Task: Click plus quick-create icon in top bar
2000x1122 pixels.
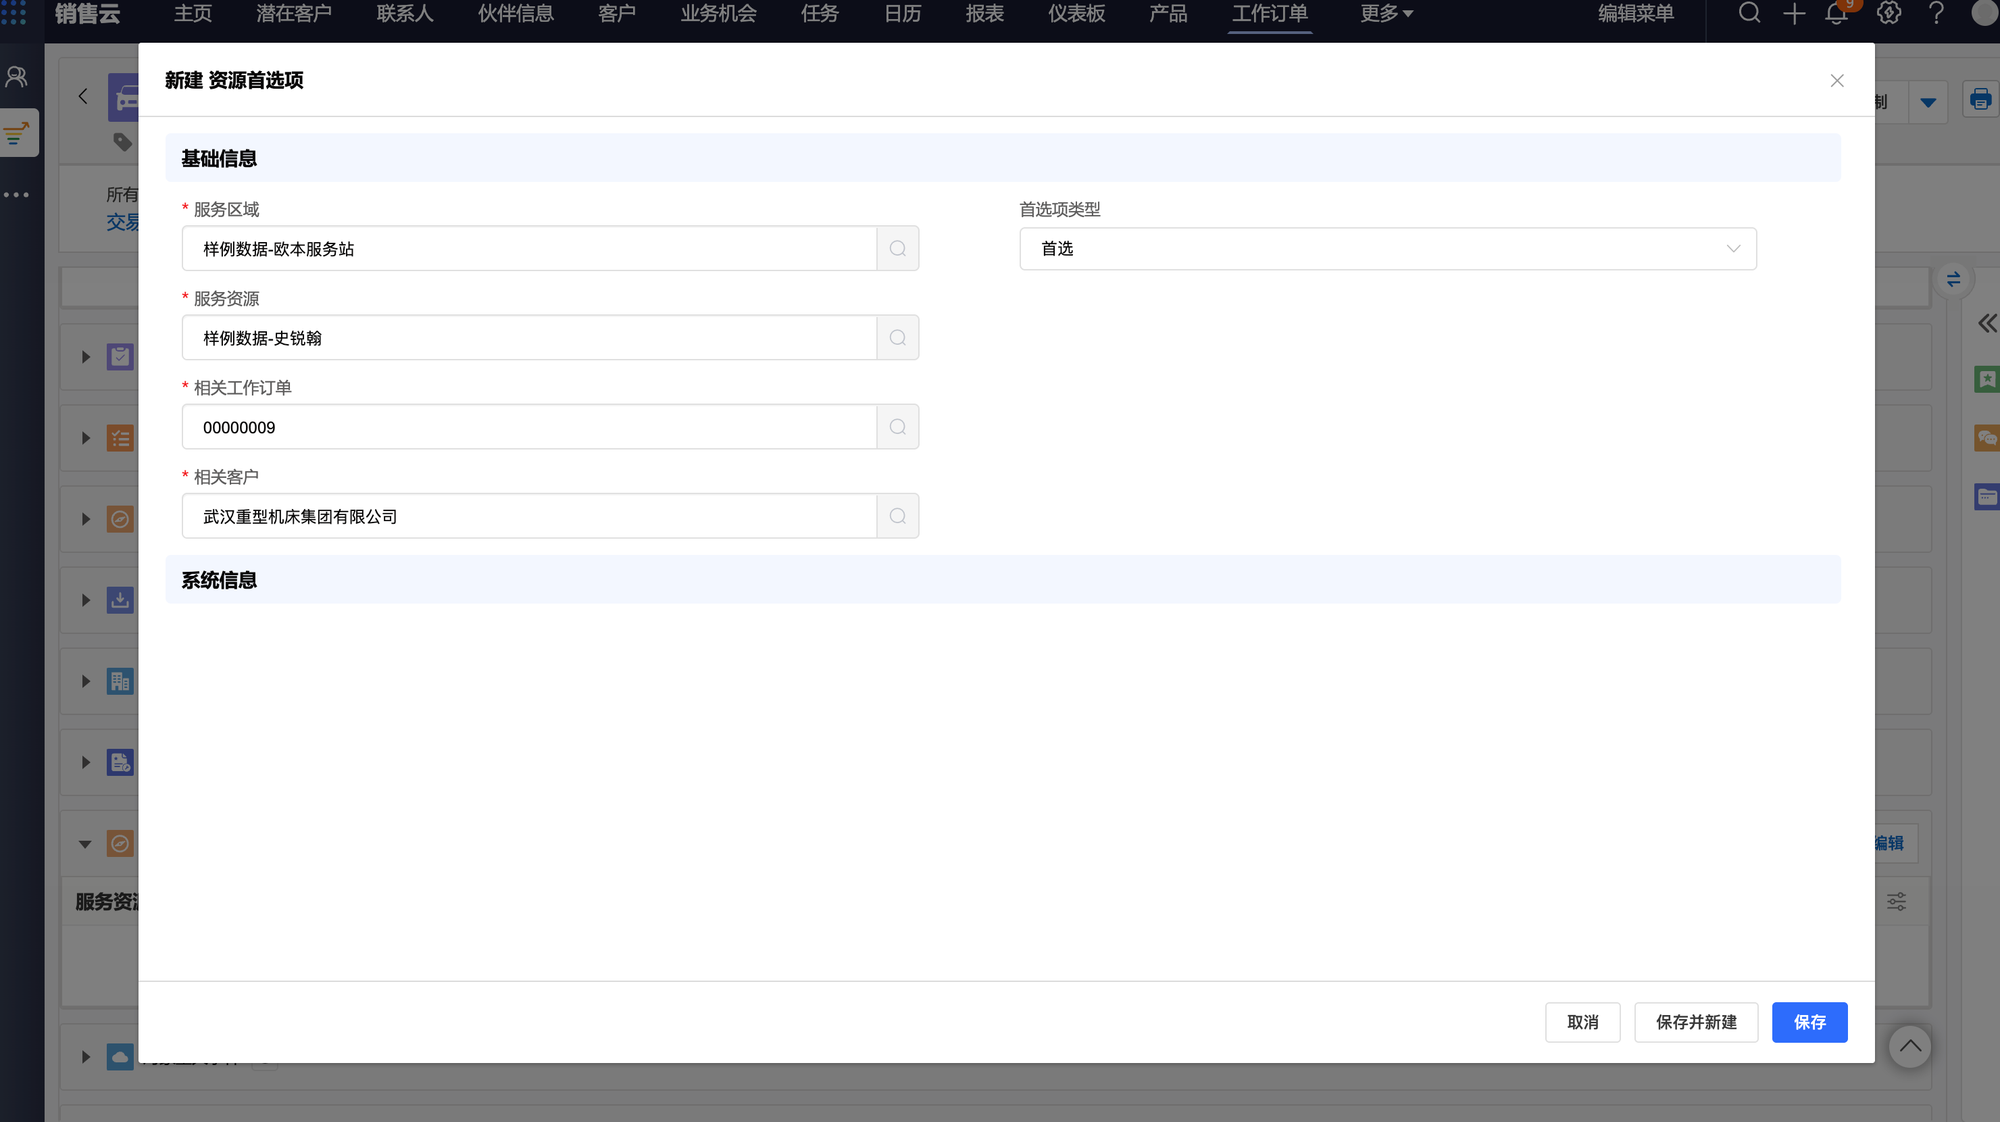Action: [x=1794, y=14]
